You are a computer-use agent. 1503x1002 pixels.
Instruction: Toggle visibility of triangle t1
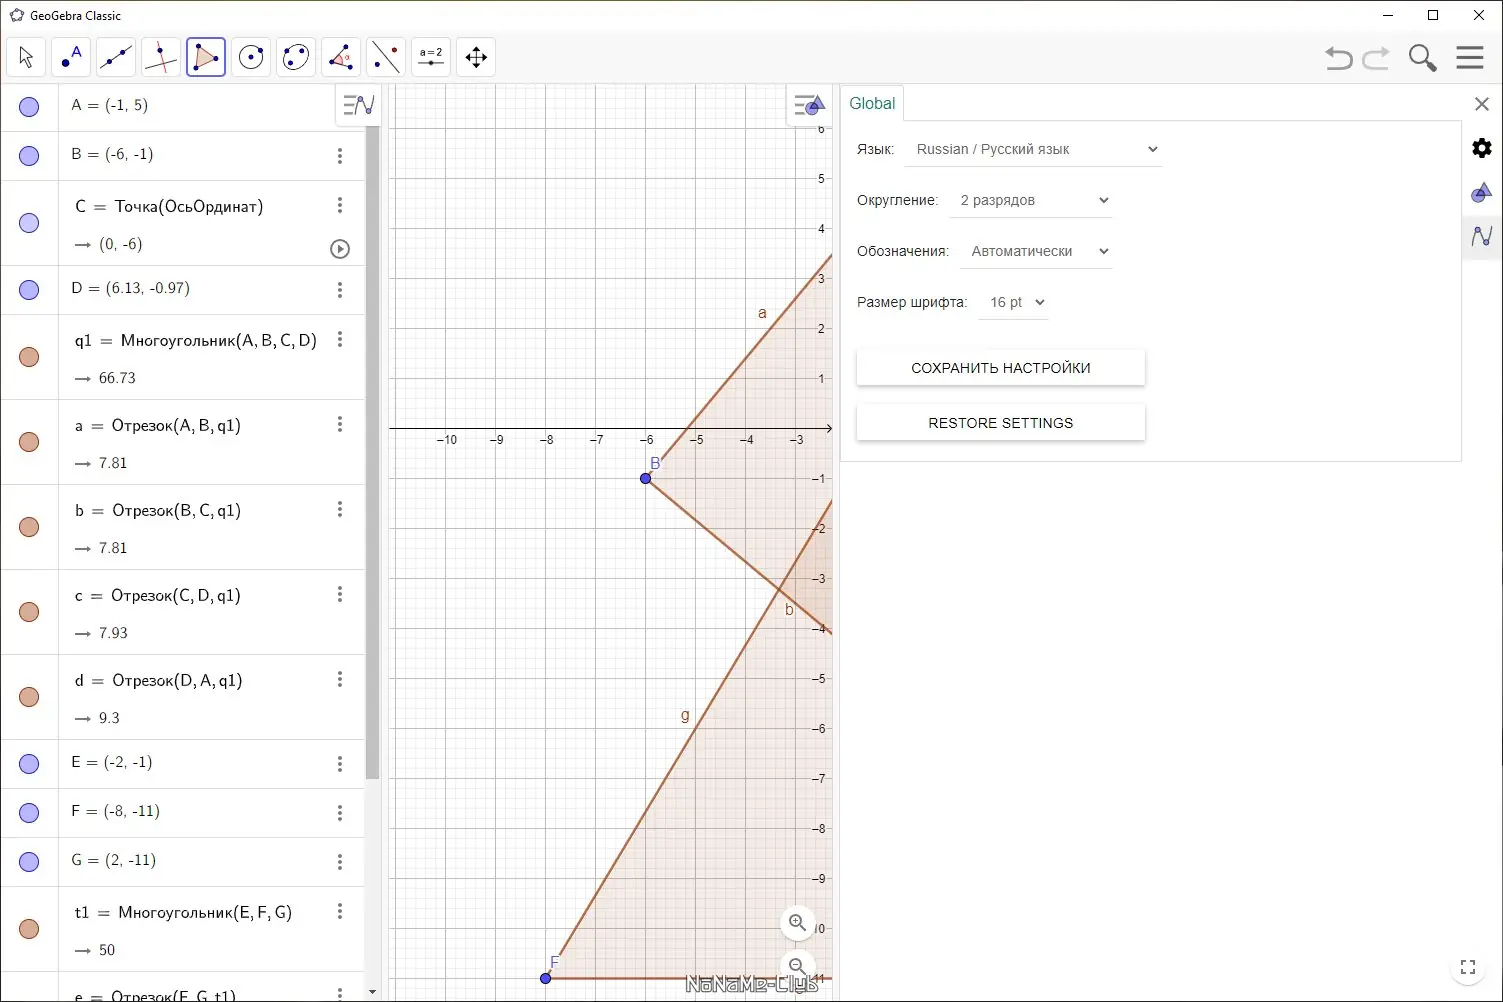click(29, 929)
